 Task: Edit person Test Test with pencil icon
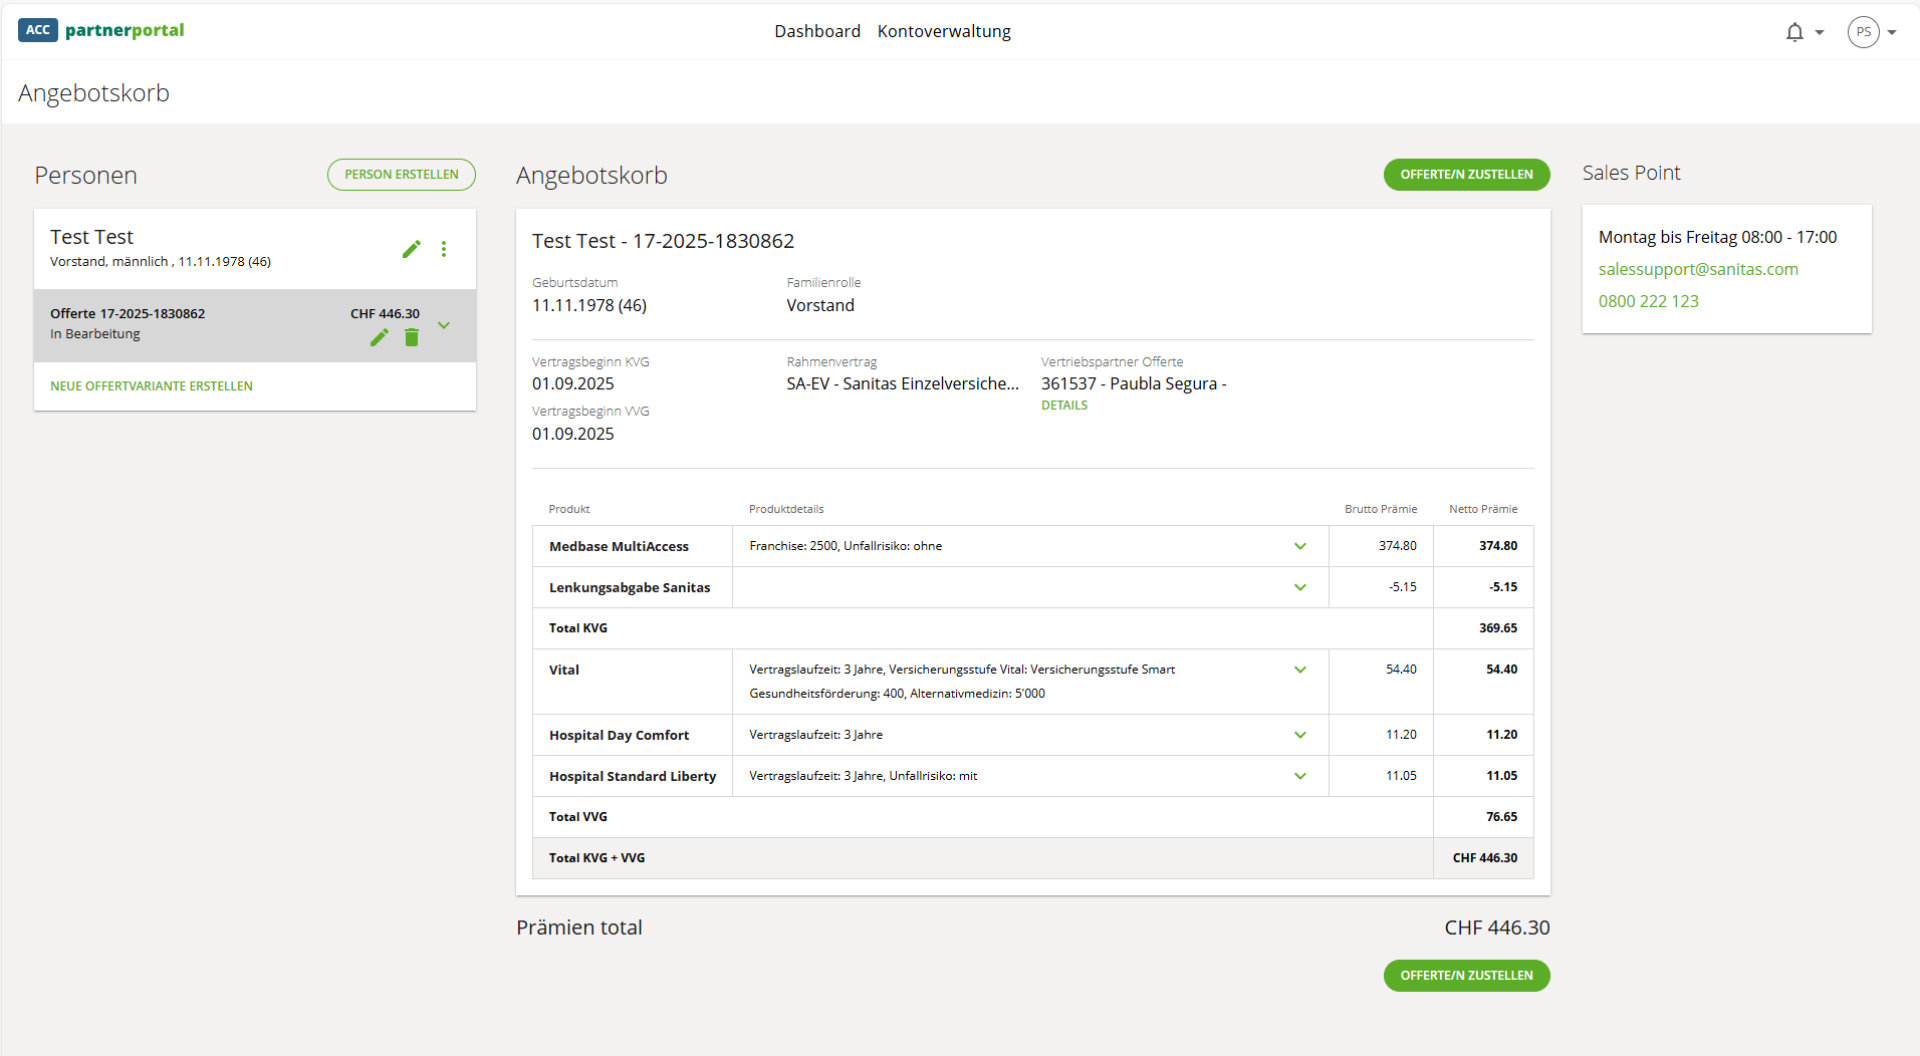(x=411, y=249)
